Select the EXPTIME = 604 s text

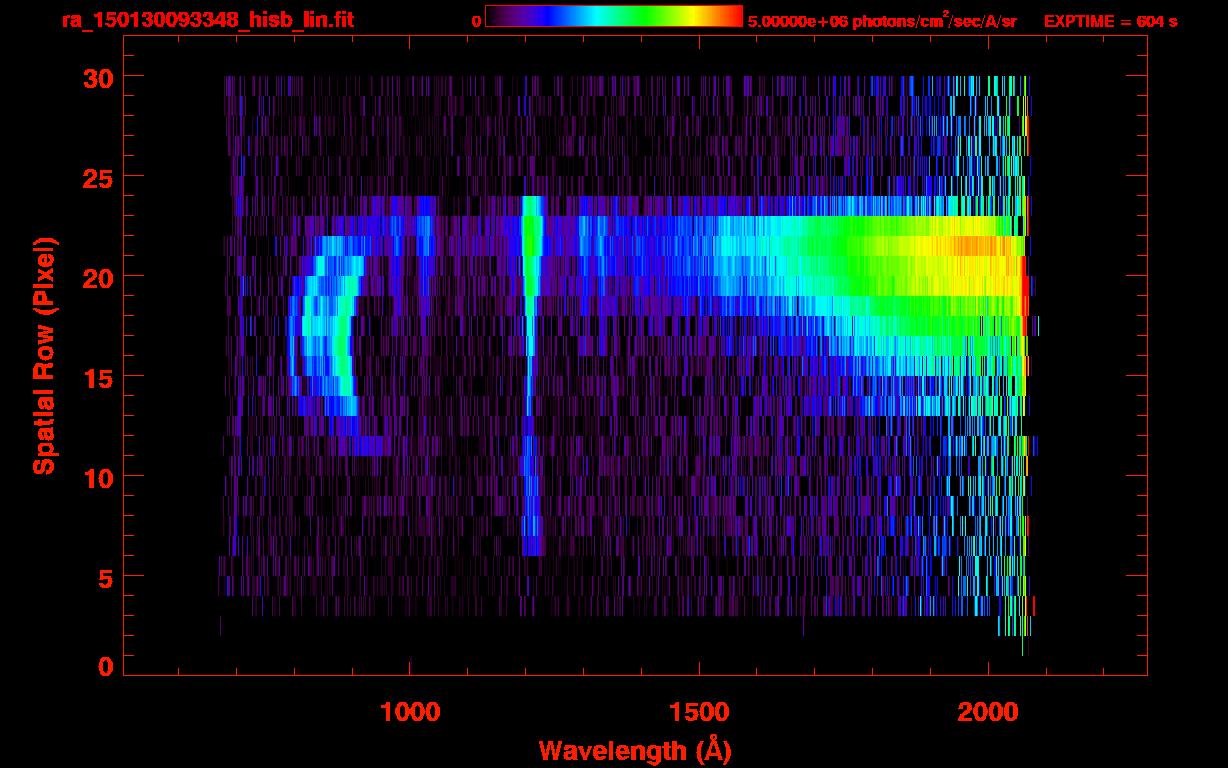1110,21
